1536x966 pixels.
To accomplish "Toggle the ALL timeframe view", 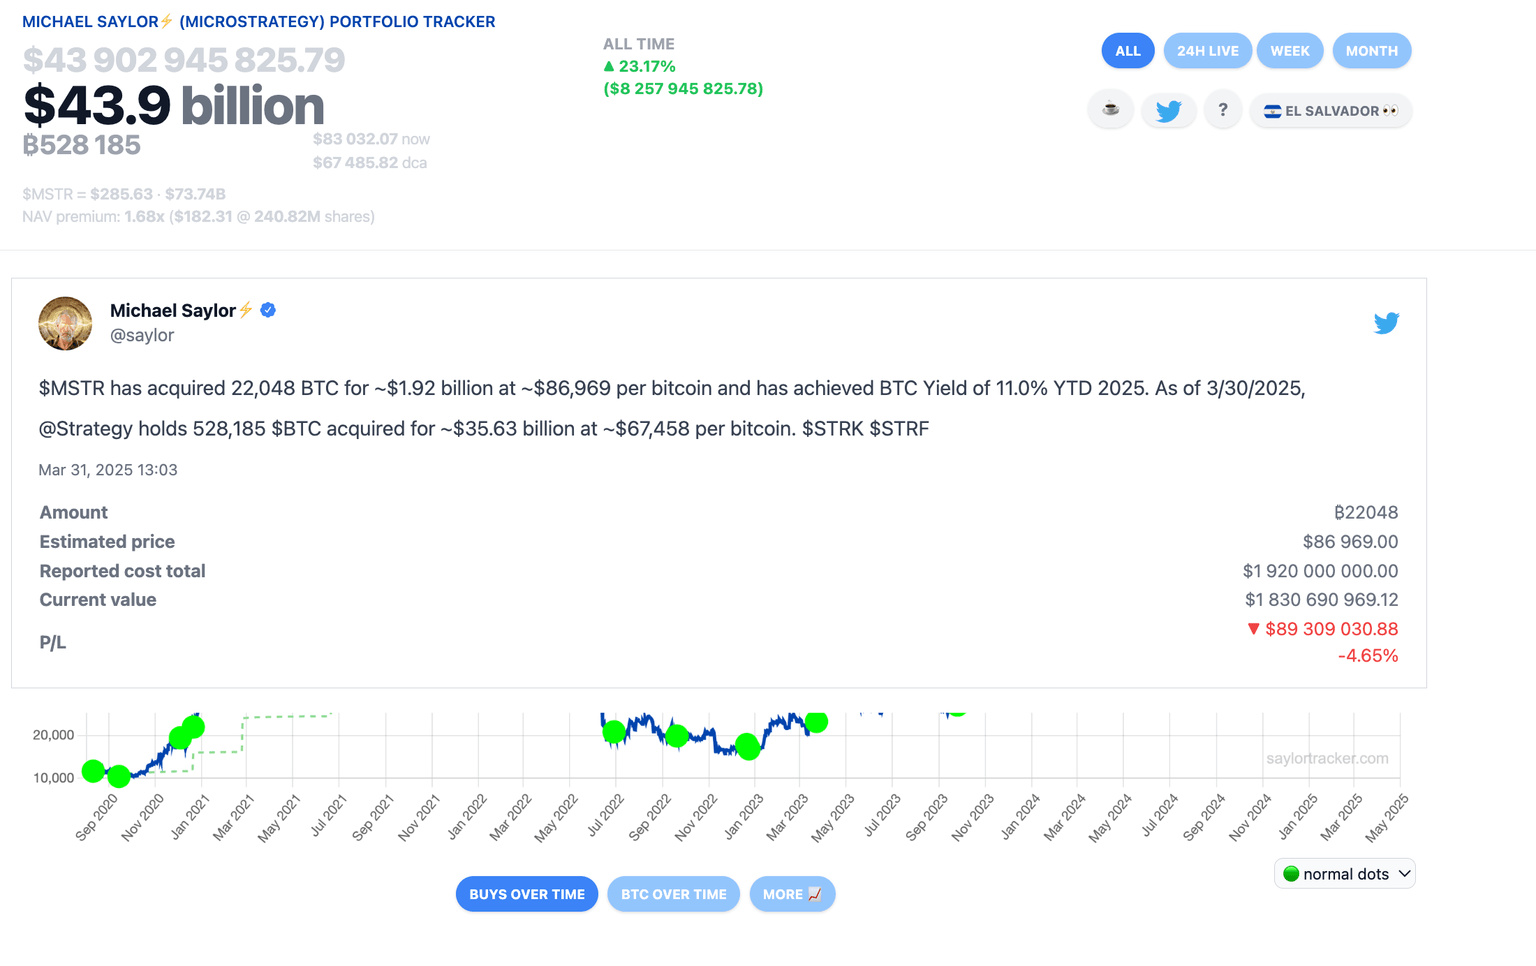I will (1127, 50).
